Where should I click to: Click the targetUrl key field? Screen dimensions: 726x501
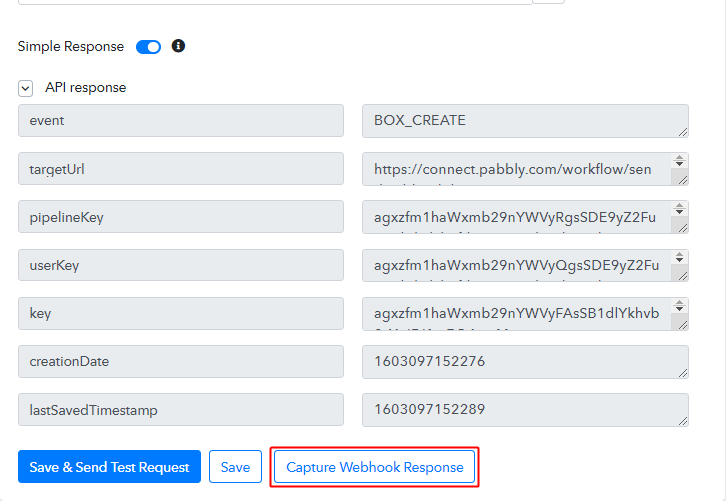coord(181,169)
